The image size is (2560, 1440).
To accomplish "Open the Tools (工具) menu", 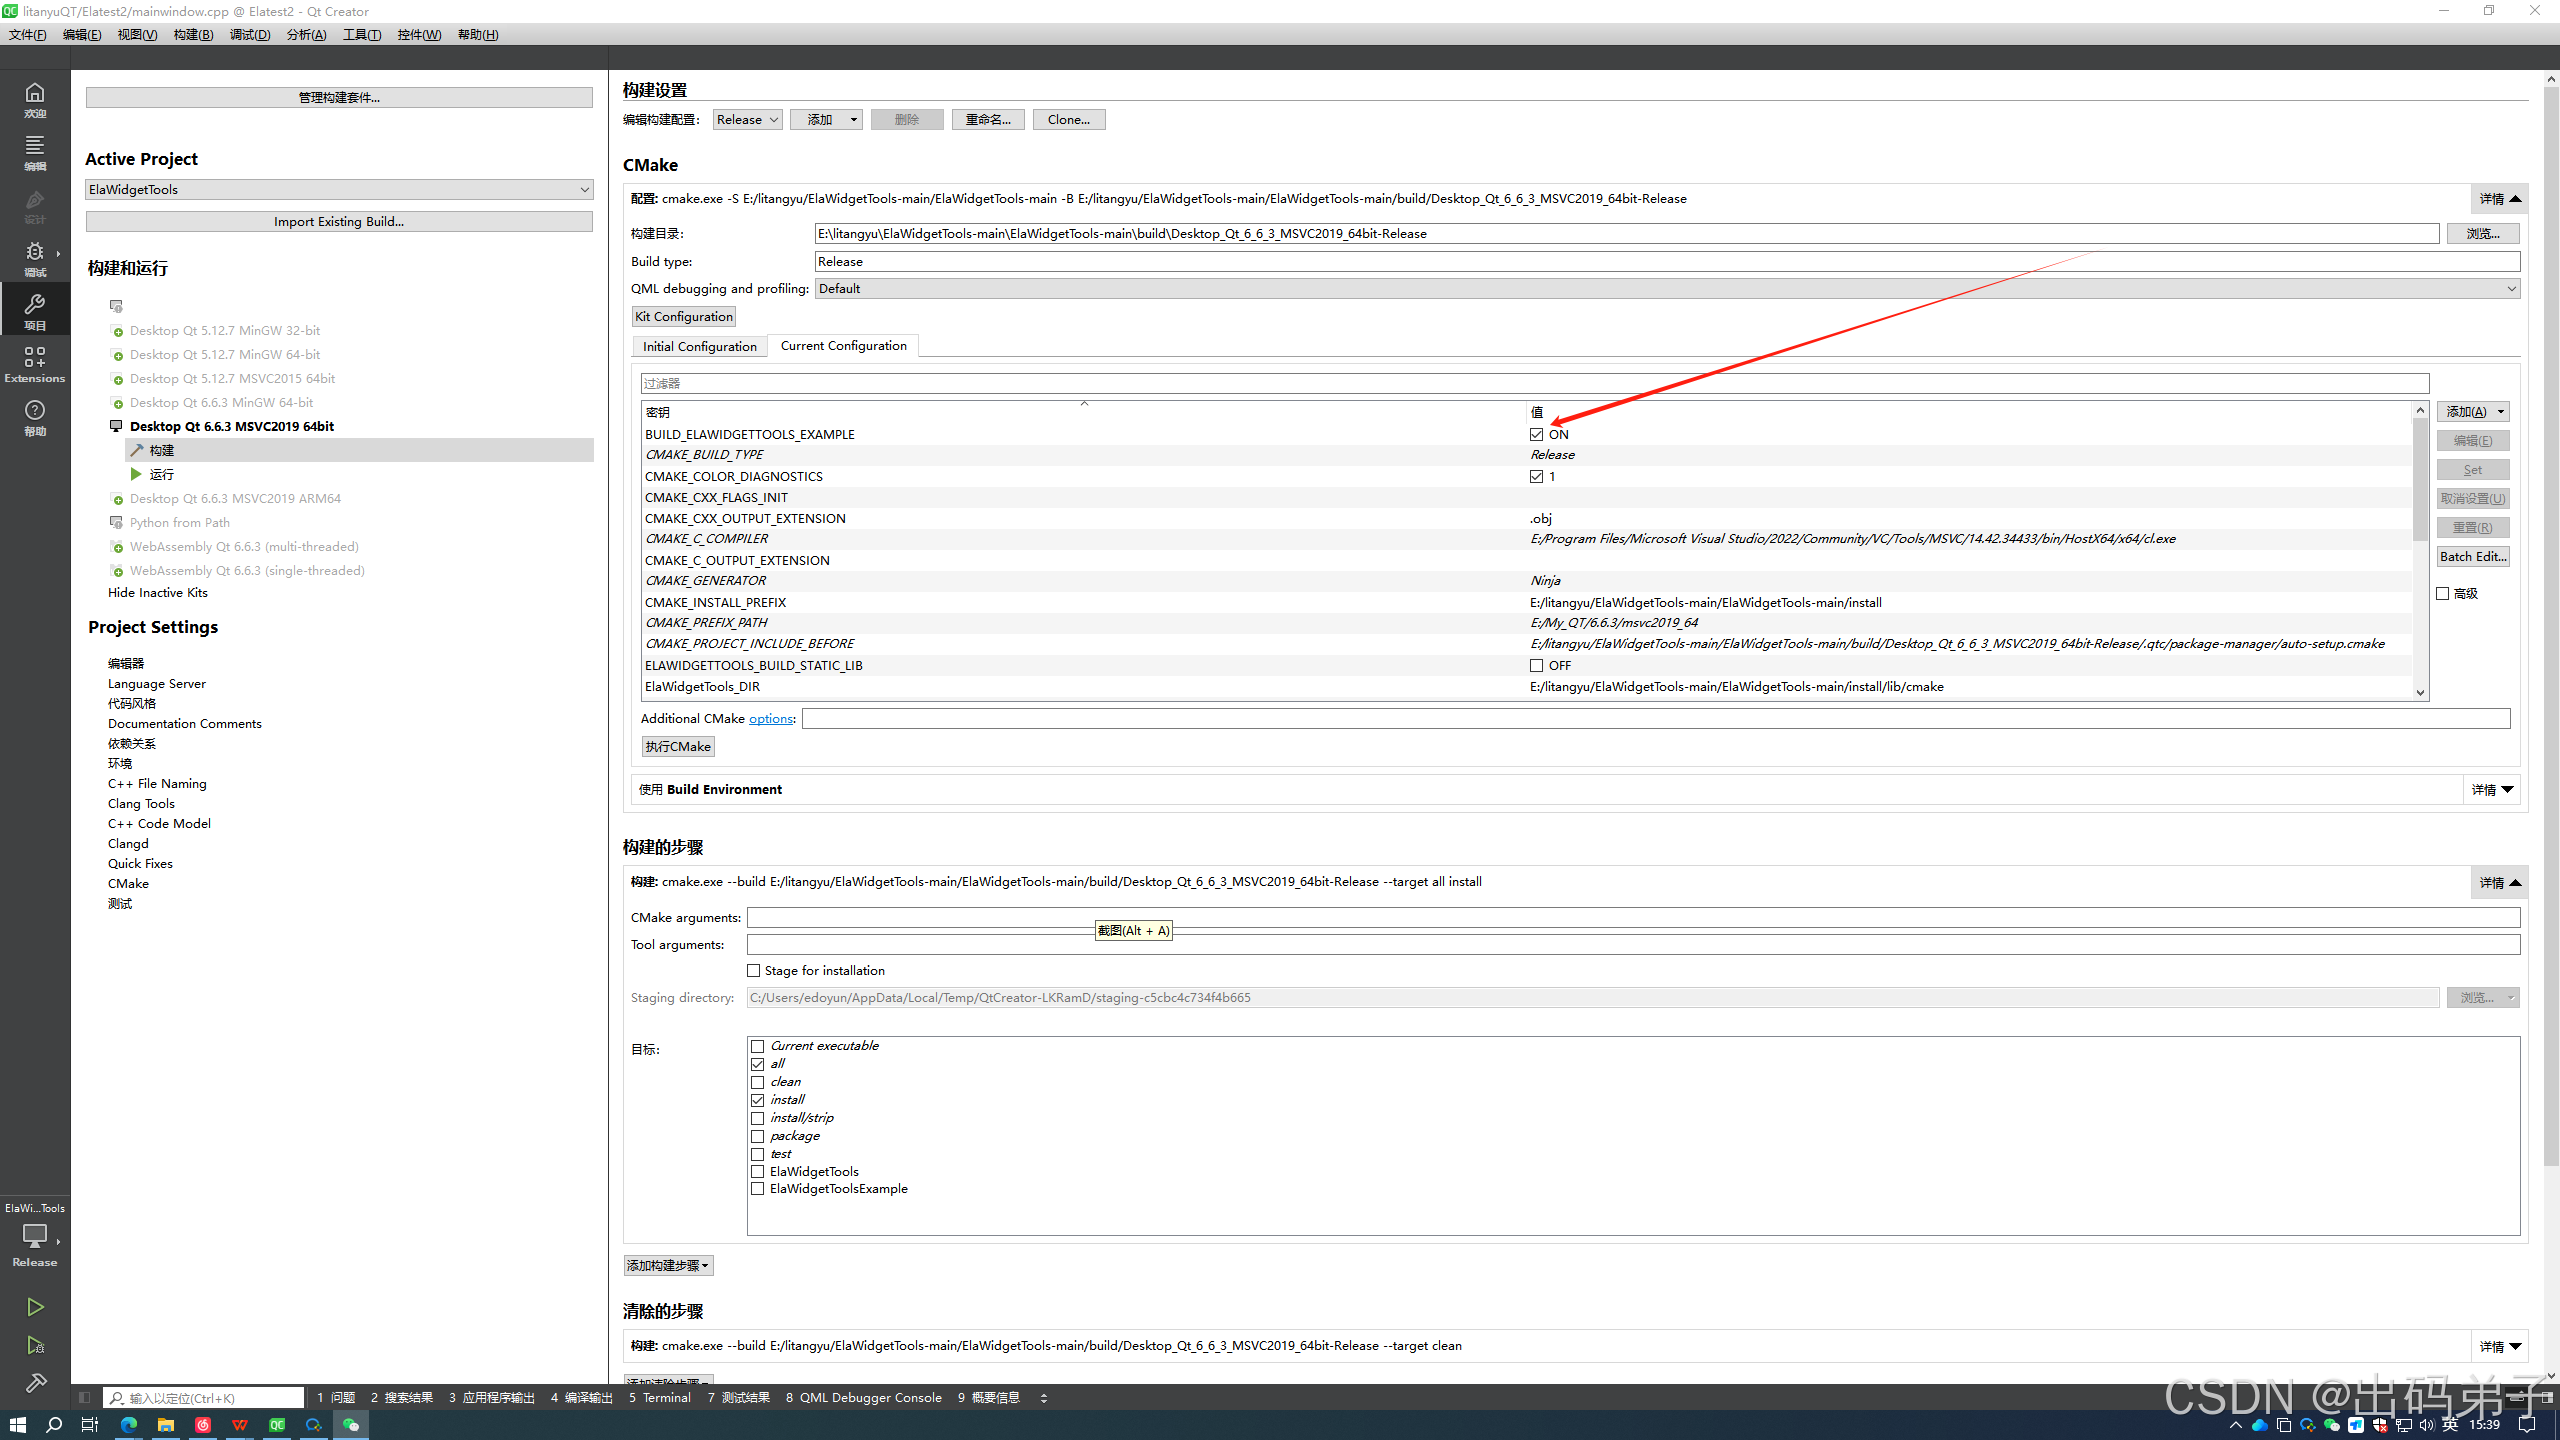I will click(361, 34).
